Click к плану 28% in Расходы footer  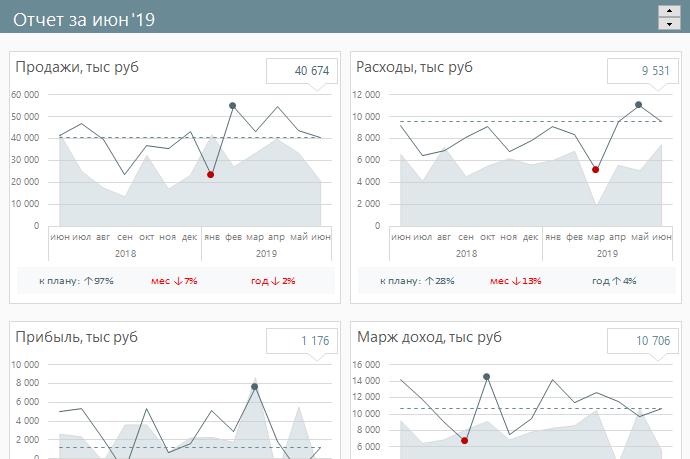[417, 281]
